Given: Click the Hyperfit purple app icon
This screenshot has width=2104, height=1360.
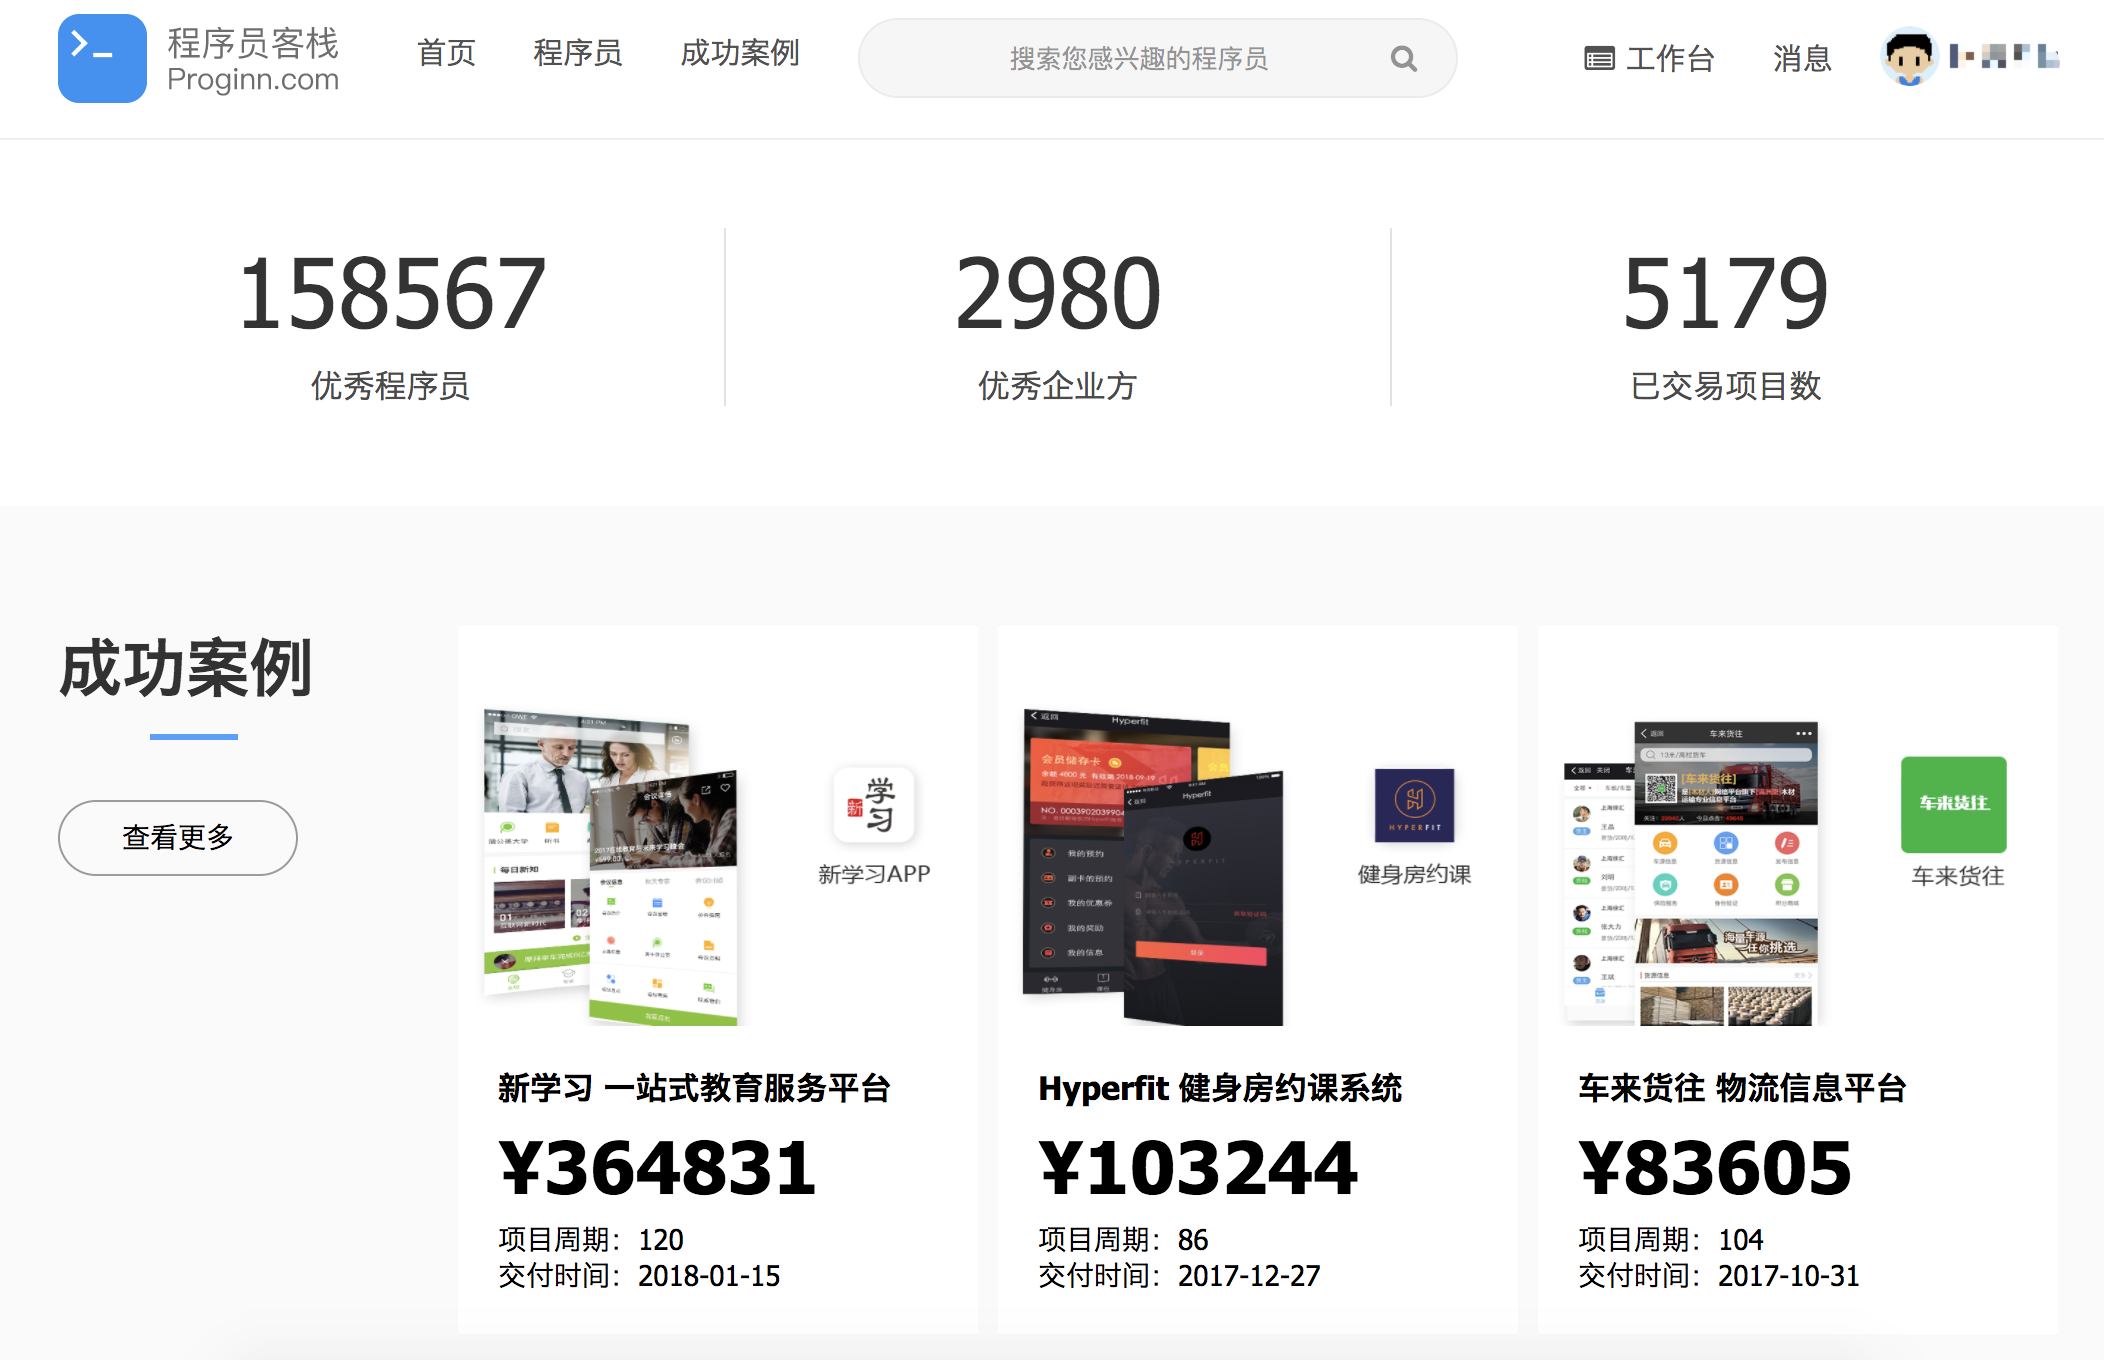Looking at the screenshot, I should click(1414, 805).
